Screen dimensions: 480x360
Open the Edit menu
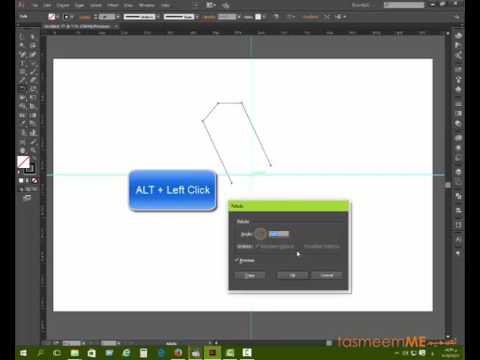[x=47, y=5]
